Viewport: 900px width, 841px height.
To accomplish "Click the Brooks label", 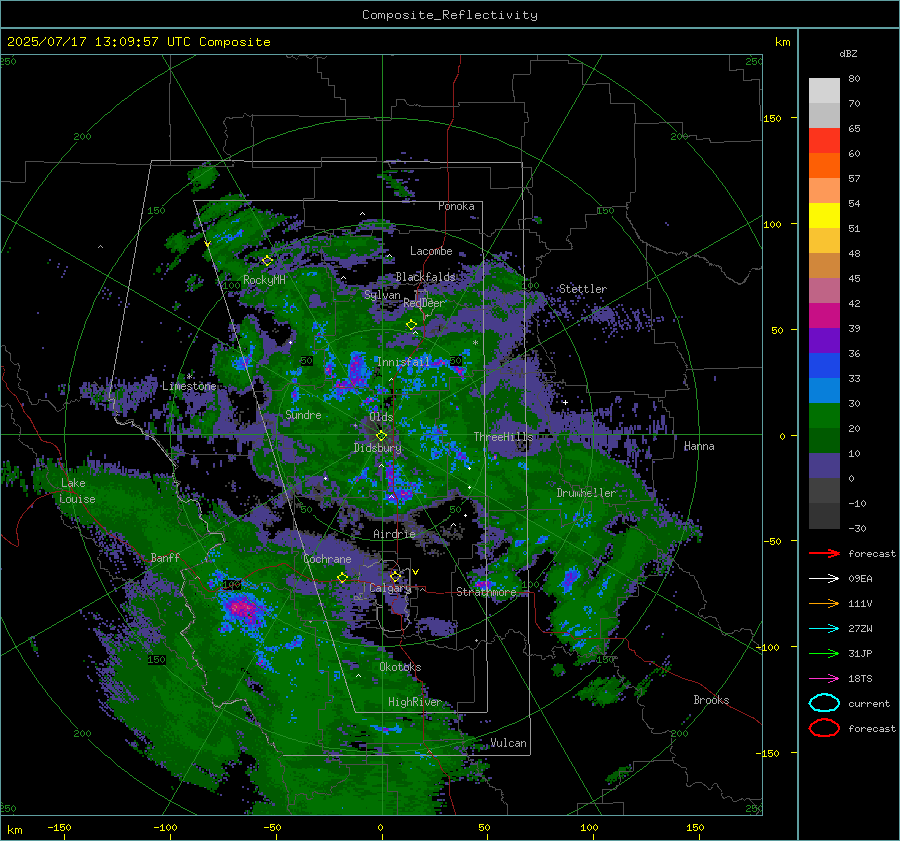I will pyautogui.click(x=711, y=700).
